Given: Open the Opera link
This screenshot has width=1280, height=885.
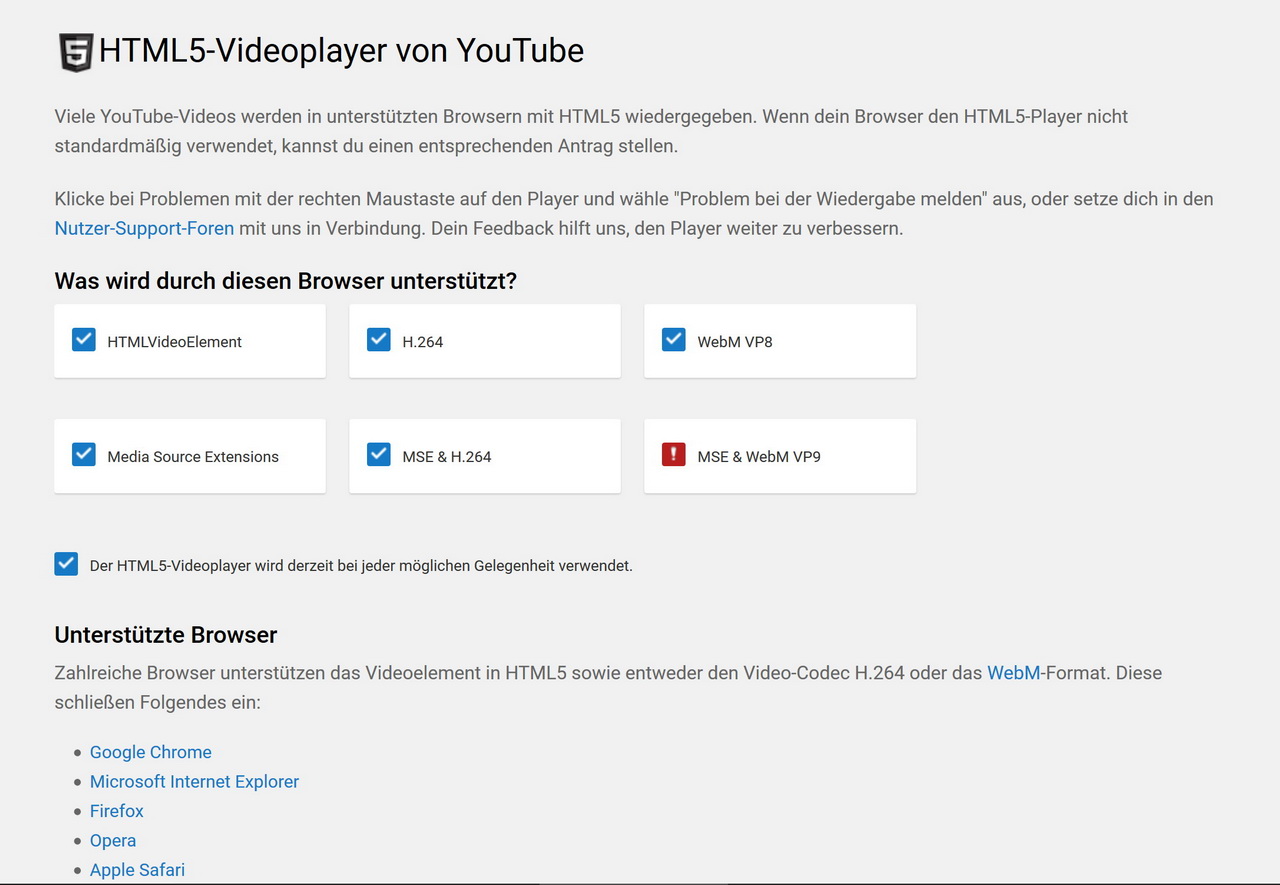Looking at the screenshot, I should click(113, 841).
